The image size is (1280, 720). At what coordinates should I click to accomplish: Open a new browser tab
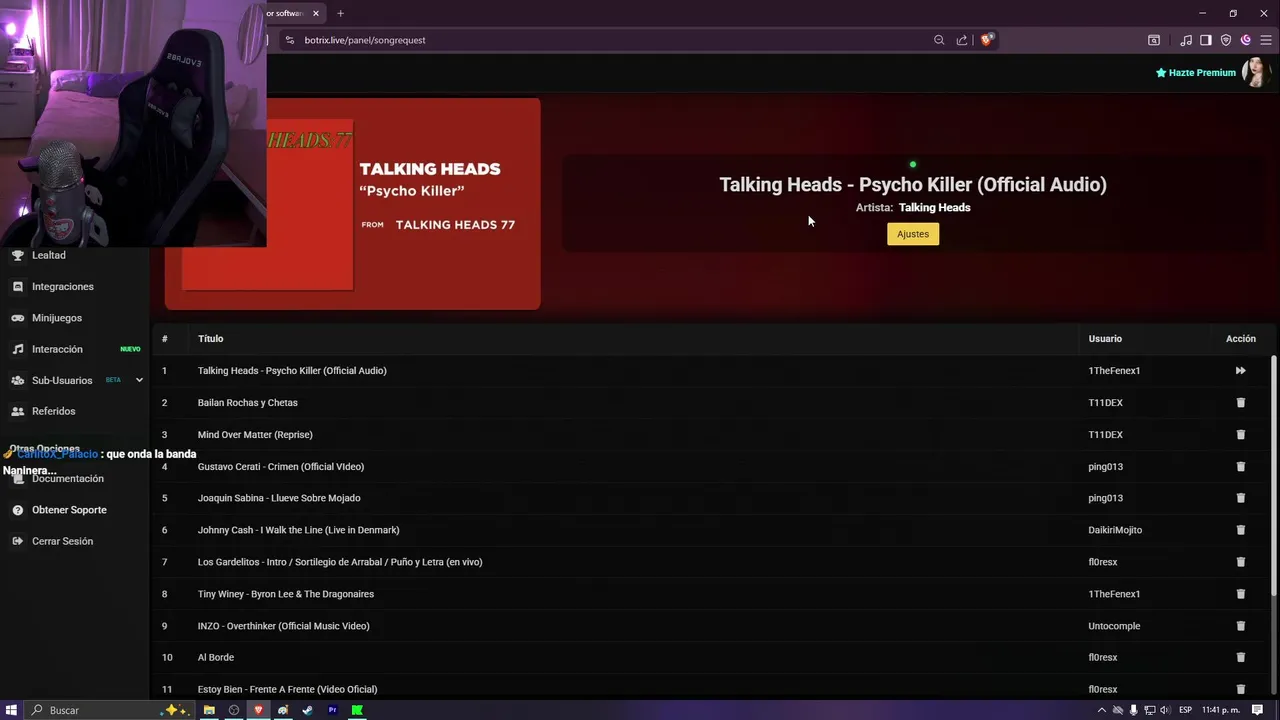click(340, 13)
